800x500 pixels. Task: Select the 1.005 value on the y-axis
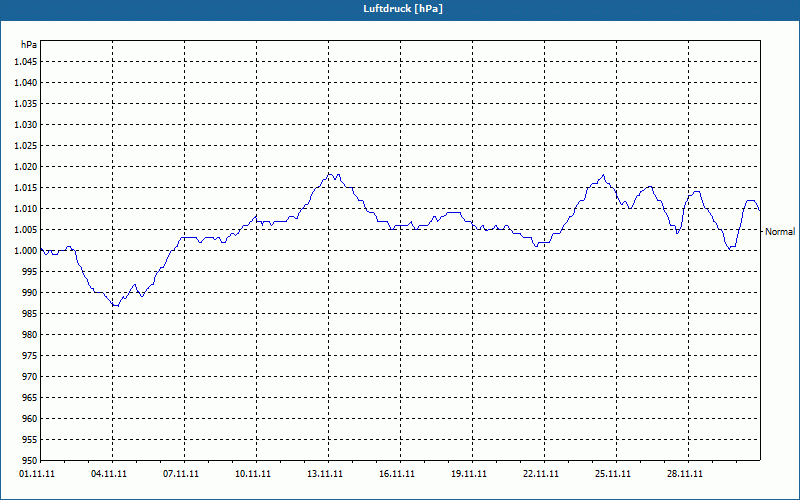coord(26,230)
